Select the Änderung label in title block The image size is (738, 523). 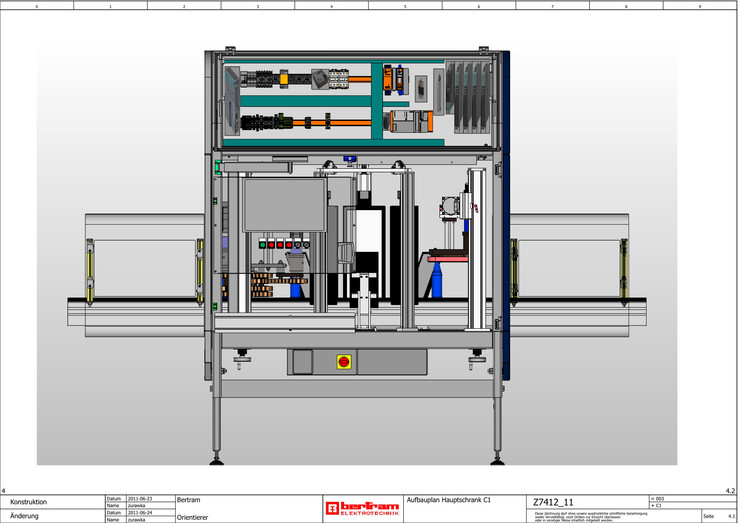pyautogui.click(x=24, y=516)
